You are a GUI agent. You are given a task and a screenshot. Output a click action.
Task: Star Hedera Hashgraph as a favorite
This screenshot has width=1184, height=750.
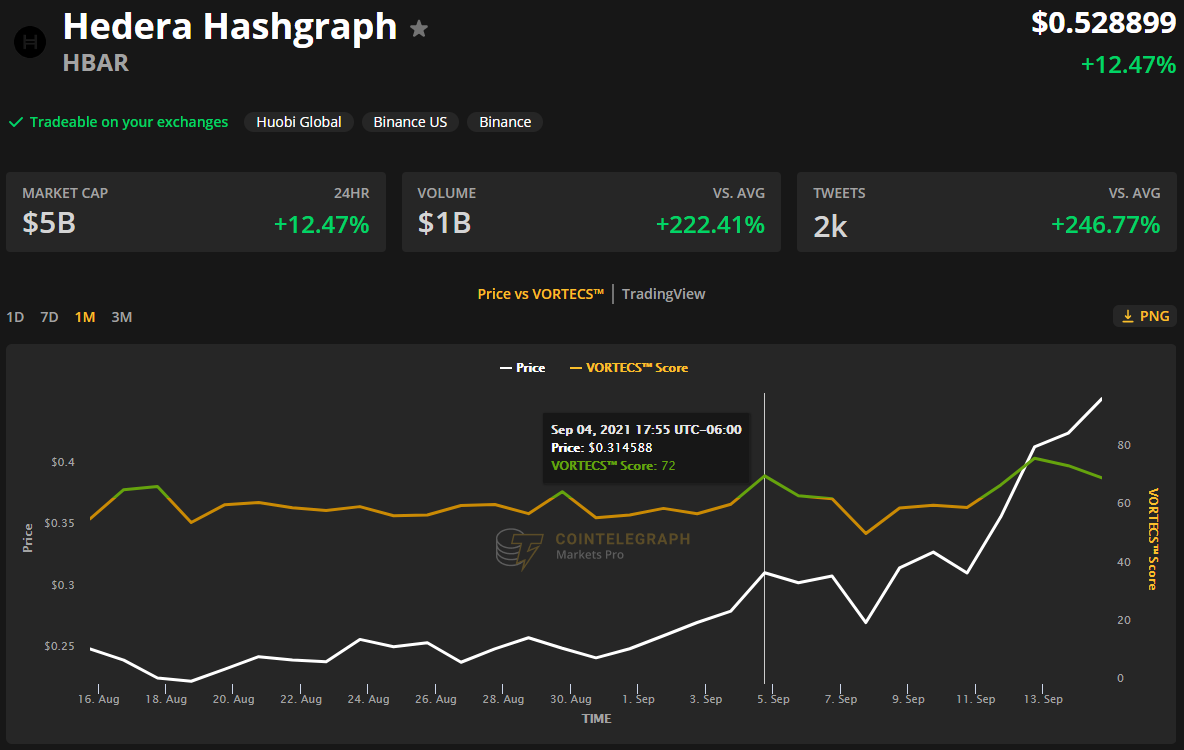419,29
